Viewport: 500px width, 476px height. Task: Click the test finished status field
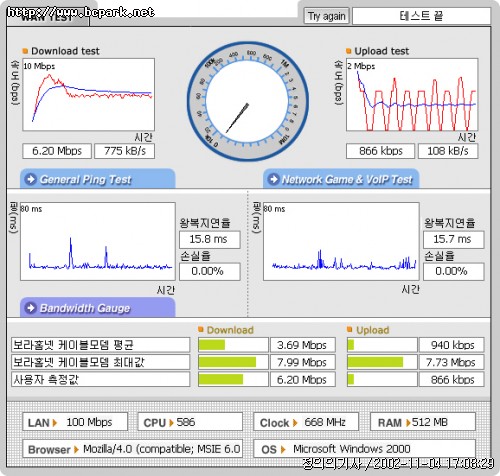coord(421,16)
